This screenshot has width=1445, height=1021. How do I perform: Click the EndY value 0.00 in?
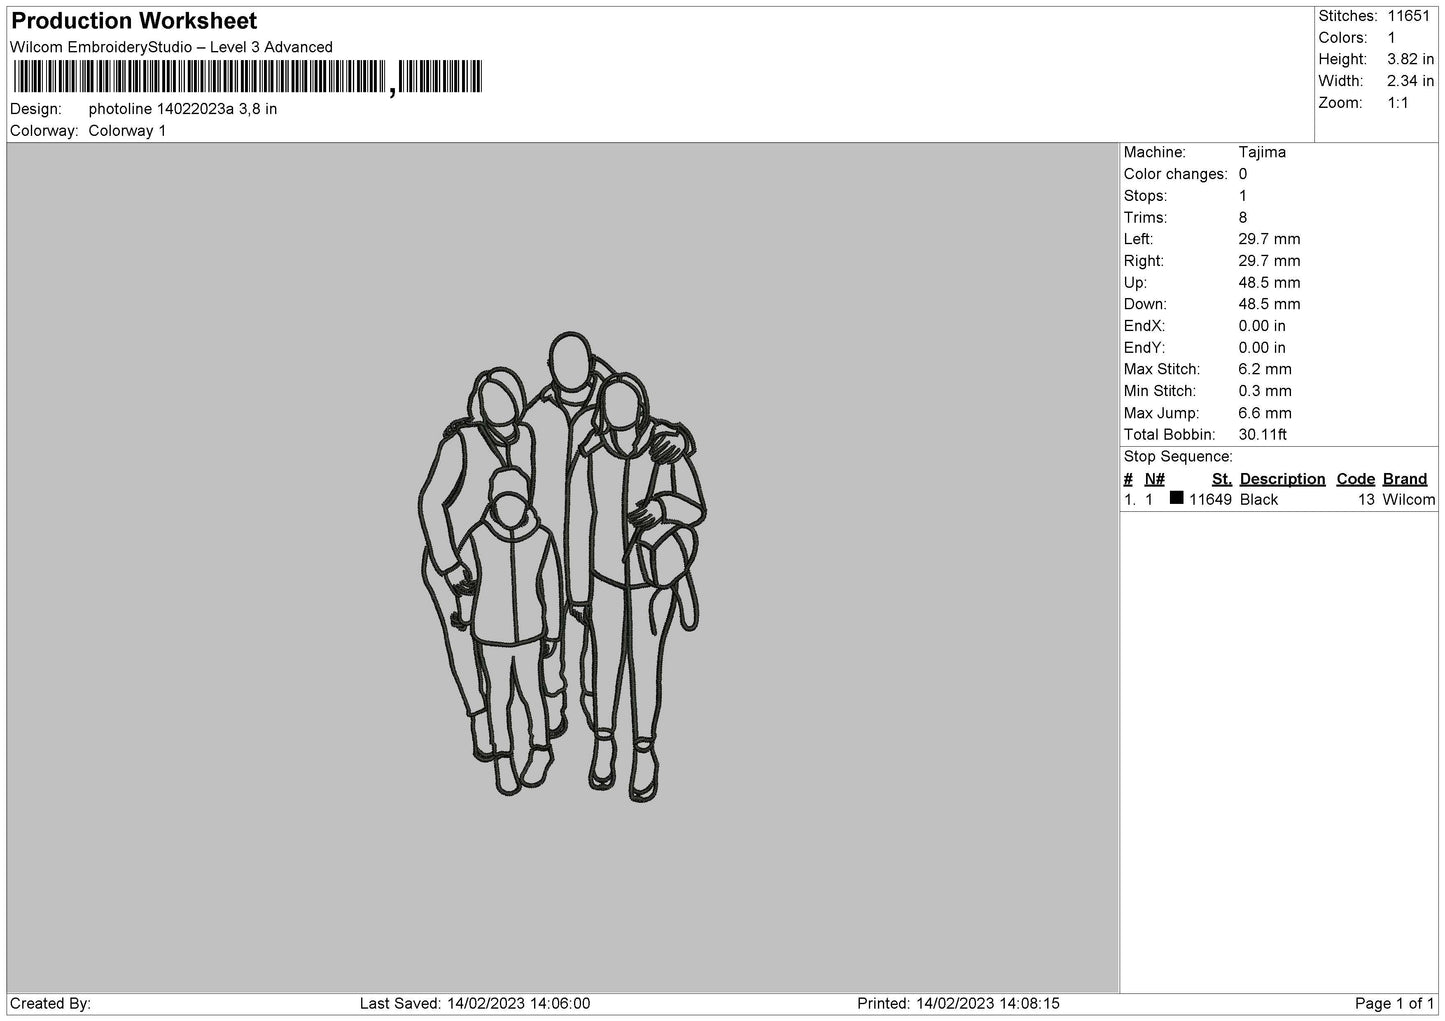pyautogui.click(x=1262, y=348)
